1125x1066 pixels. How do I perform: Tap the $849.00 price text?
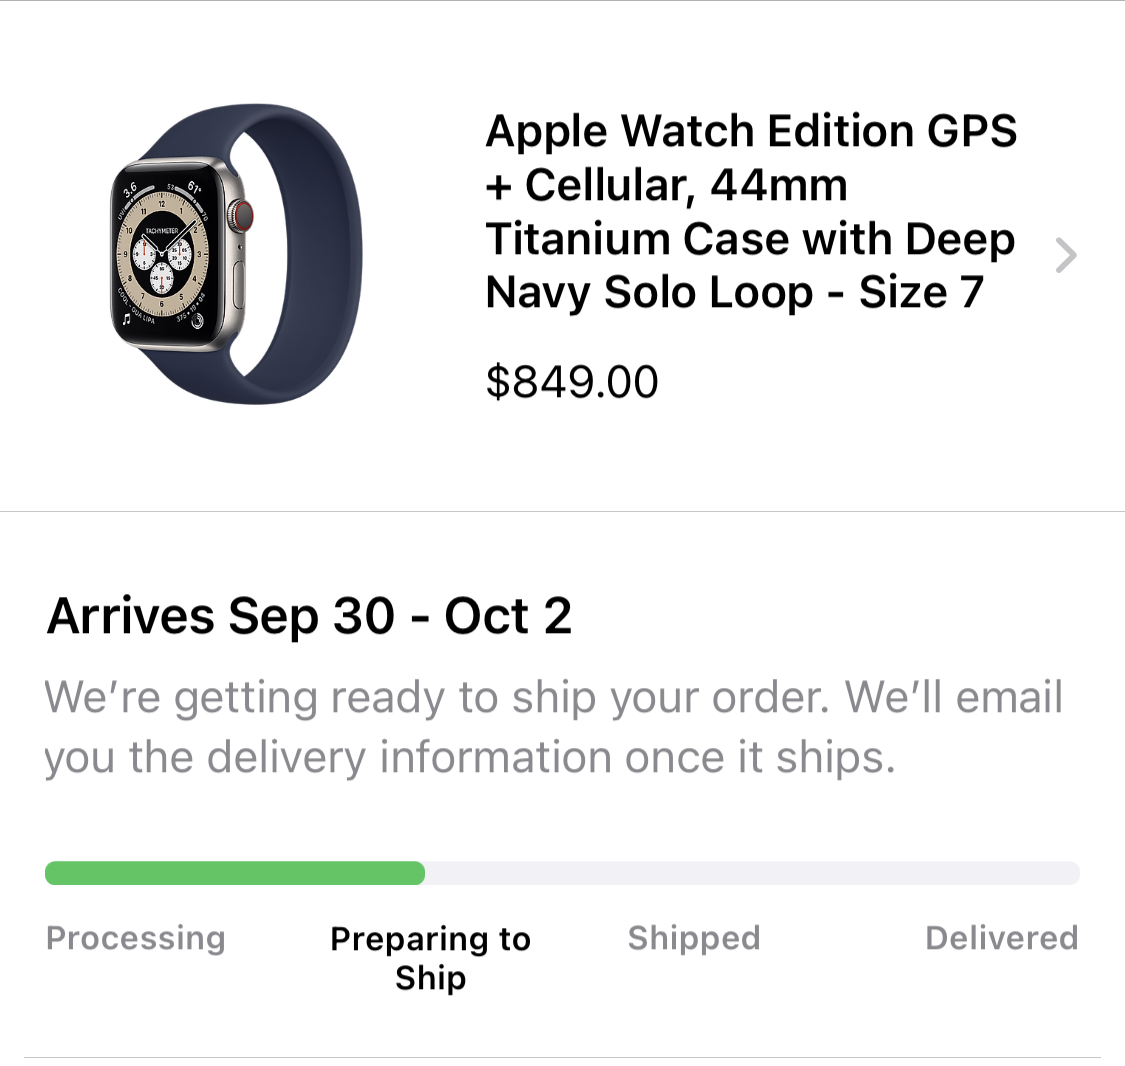click(572, 382)
